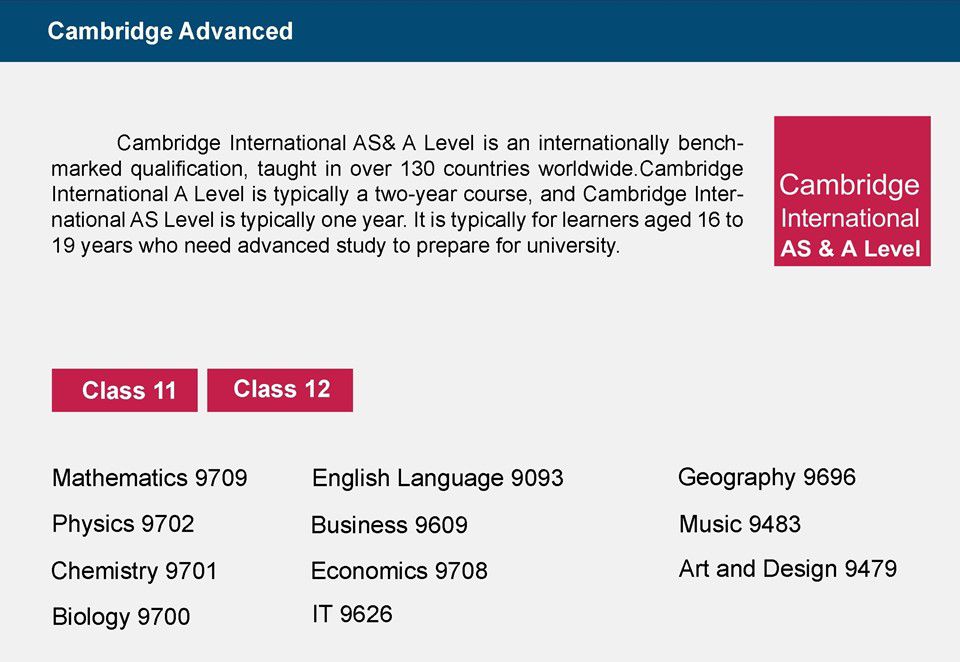Click the AS & A Level description paragraph
960x662 pixels.
coord(397,194)
